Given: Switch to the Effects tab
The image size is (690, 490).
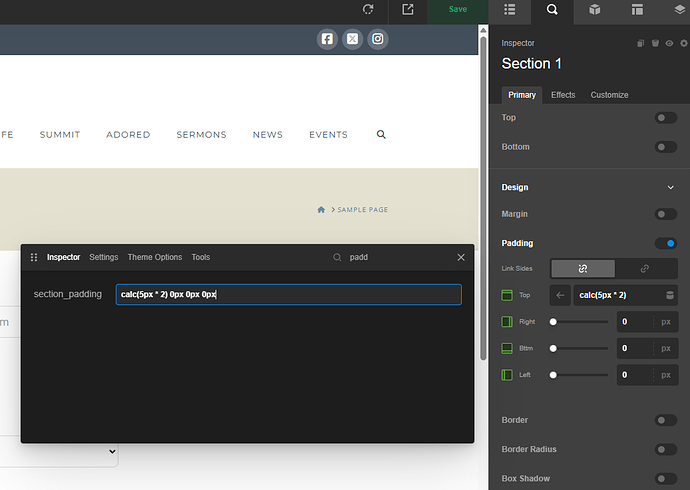Looking at the screenshot, I should [563, 95].
